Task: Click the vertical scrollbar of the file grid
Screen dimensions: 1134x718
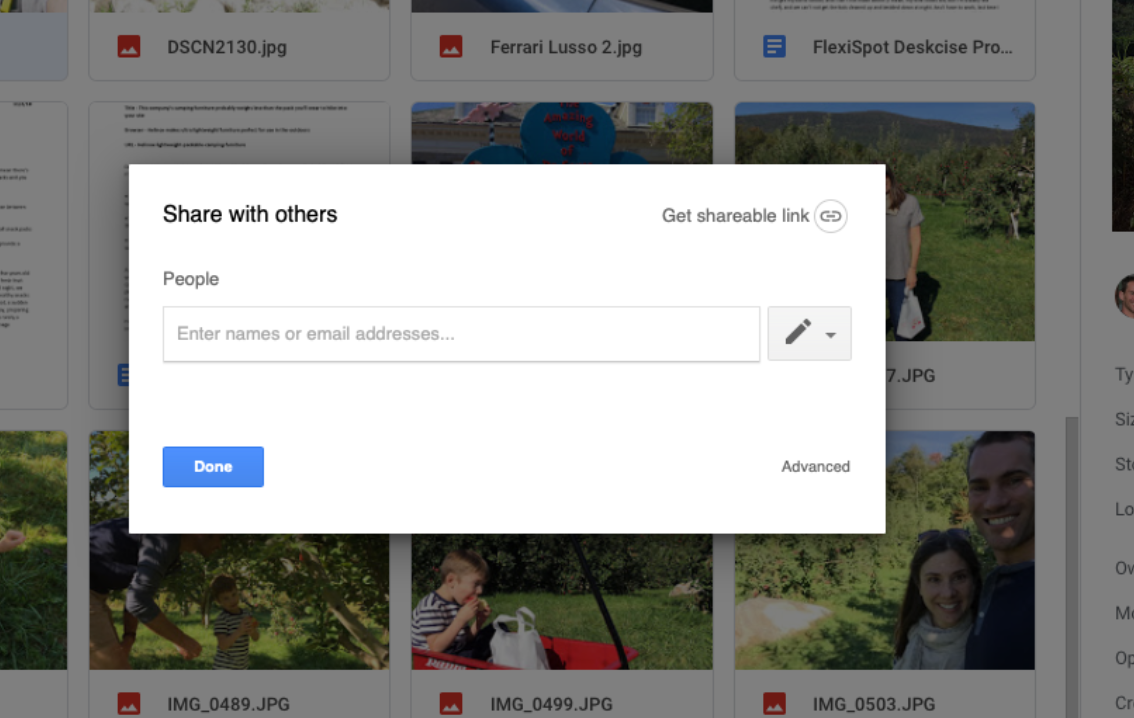Action: (1072, 567)
